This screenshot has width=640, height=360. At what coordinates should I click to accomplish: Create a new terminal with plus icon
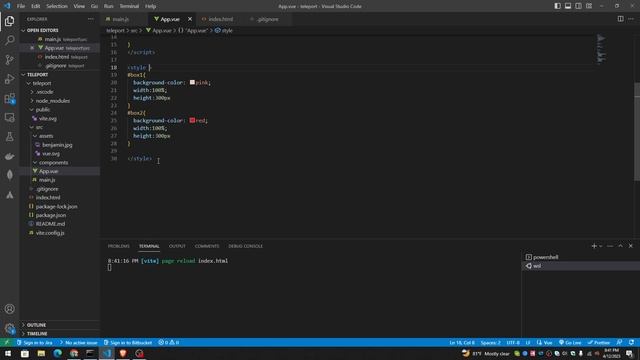pyautogui.click(x=594, y=246)
